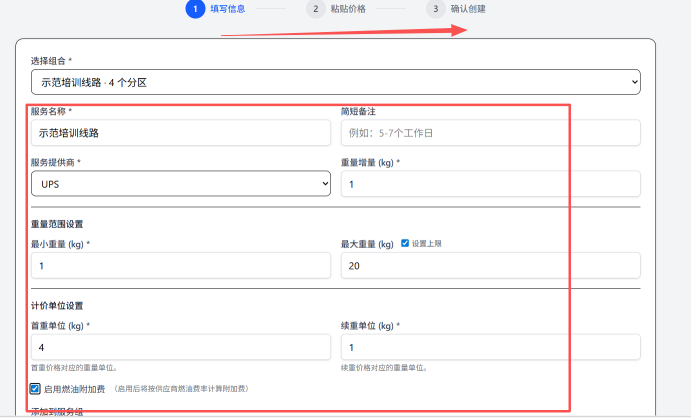Screen dimensions: 691x418
Task: Click the 简短备注 field with 5-7个工作日 placeholder
Action: tap(490, 132)
